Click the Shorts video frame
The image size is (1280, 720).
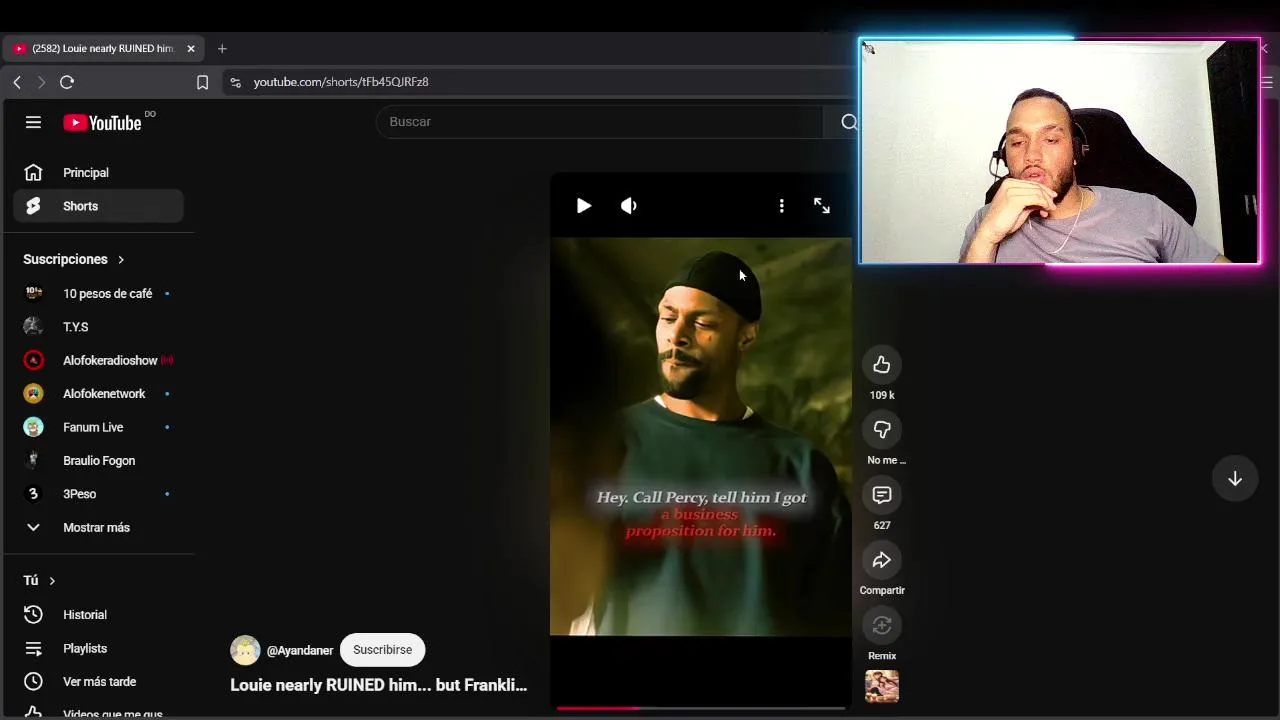pyautogui.click(x=701, y=436)
